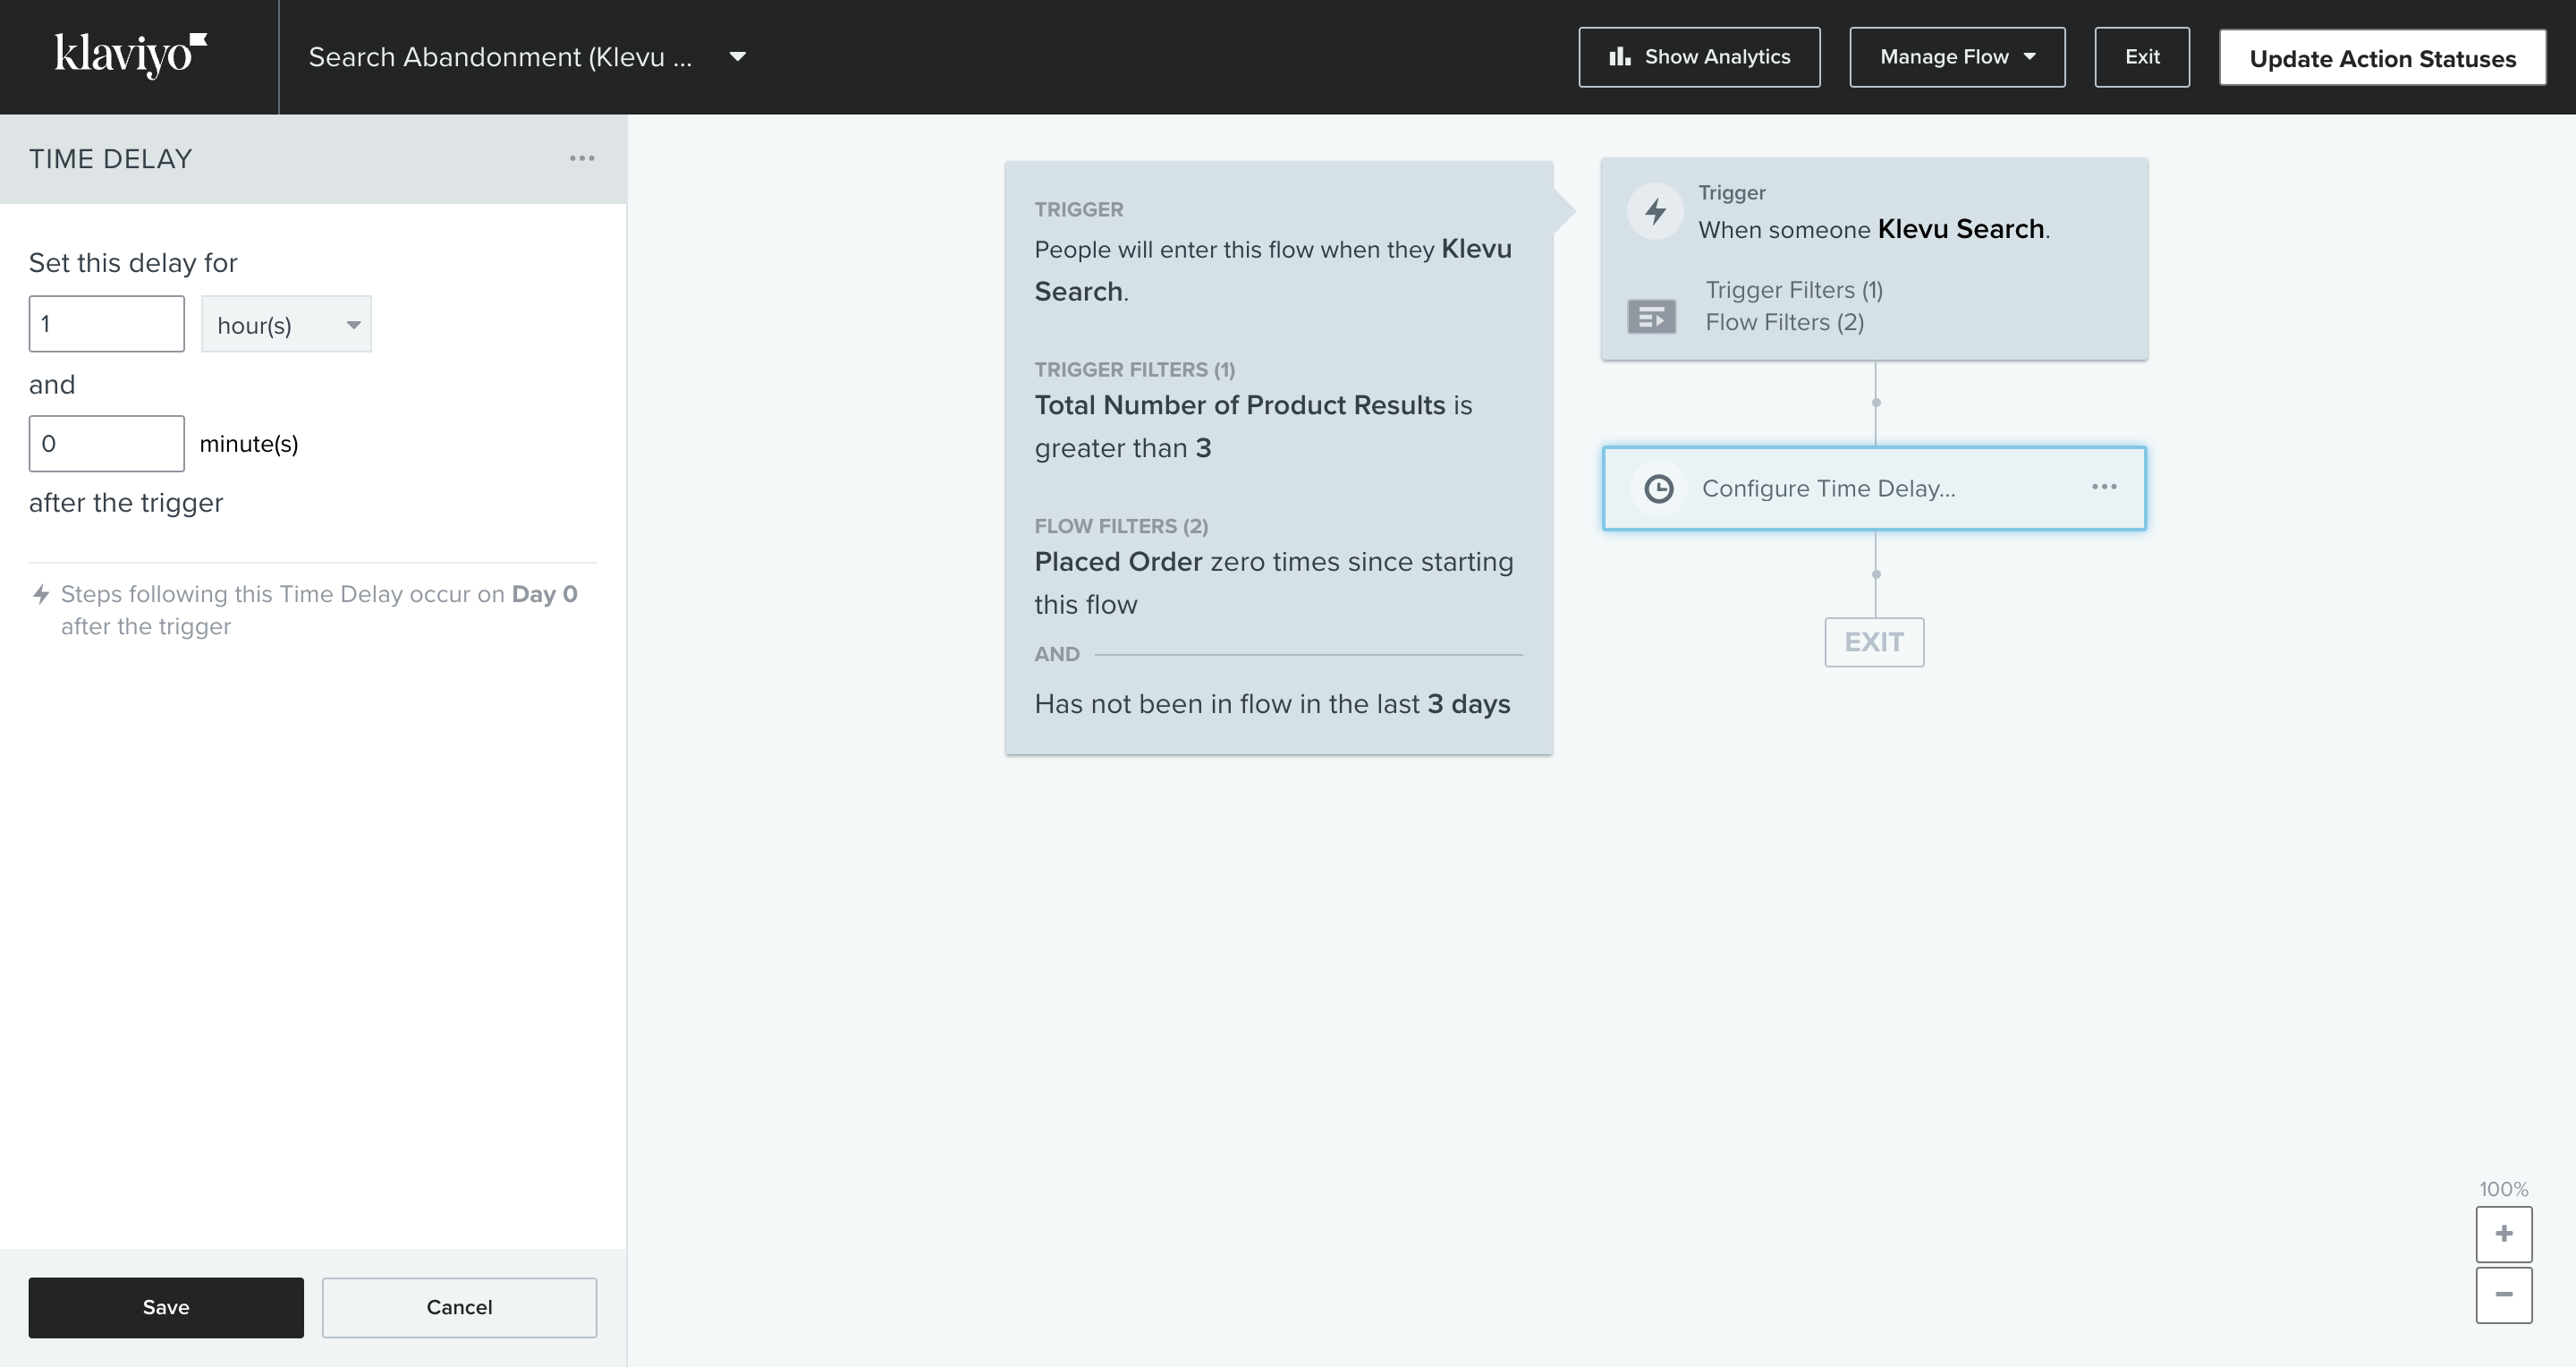This screenshot has width=2576, height=1367.
Task: Click the Exit button in header
Action: [2142, 57]
